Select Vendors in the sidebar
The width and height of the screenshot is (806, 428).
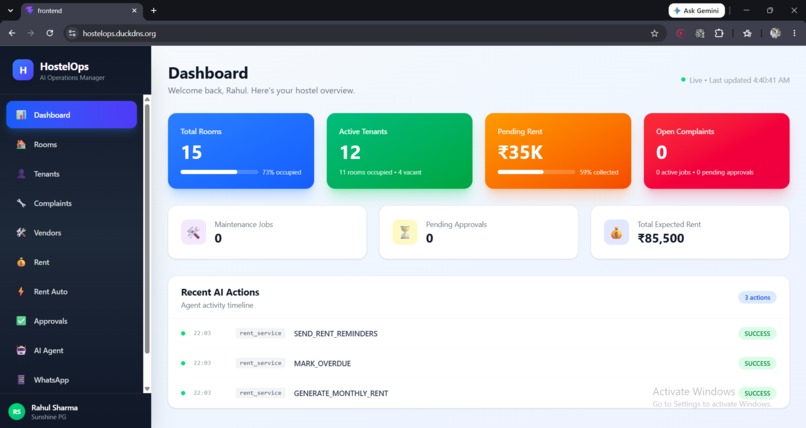71,232
